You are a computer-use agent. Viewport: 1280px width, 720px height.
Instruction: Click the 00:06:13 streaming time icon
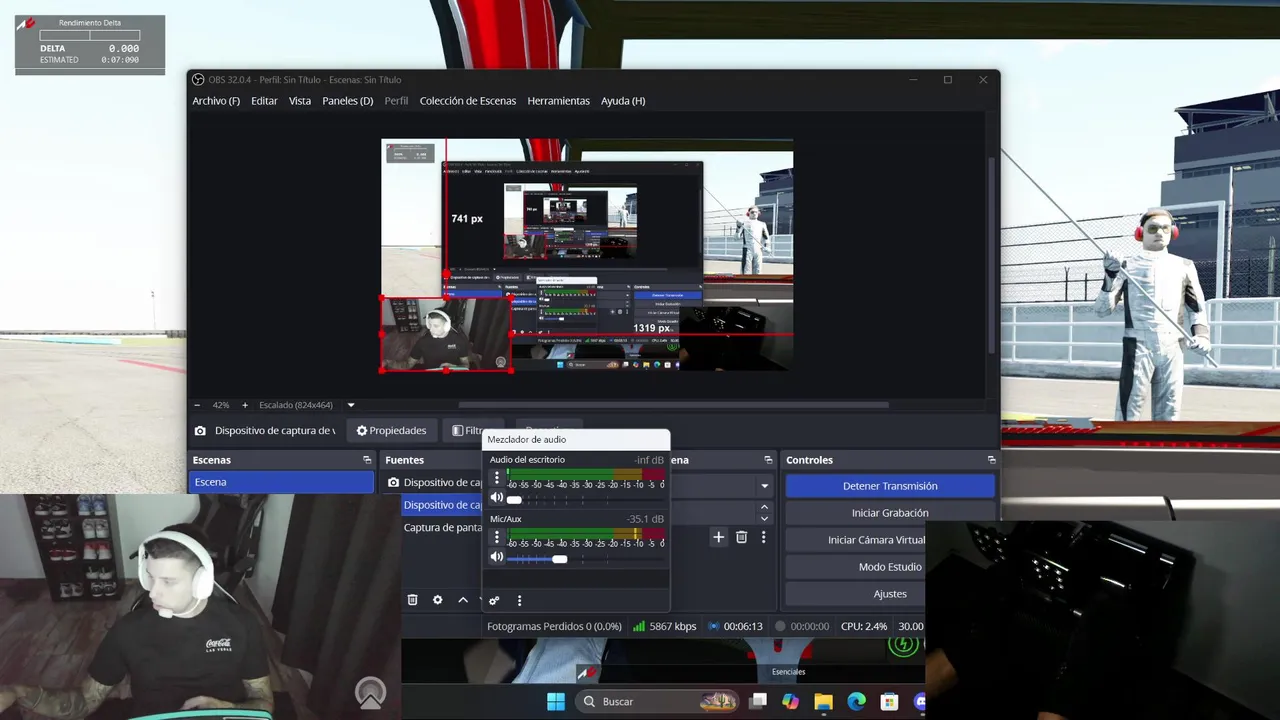coord(714,627)
